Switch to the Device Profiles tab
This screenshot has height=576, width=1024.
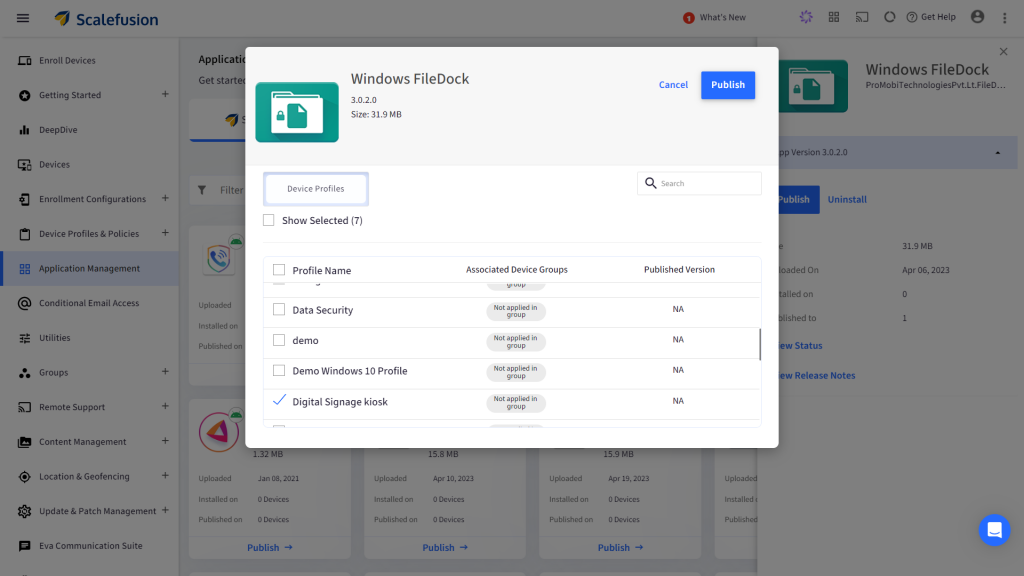pyautogui.click(x=316, y=188)
